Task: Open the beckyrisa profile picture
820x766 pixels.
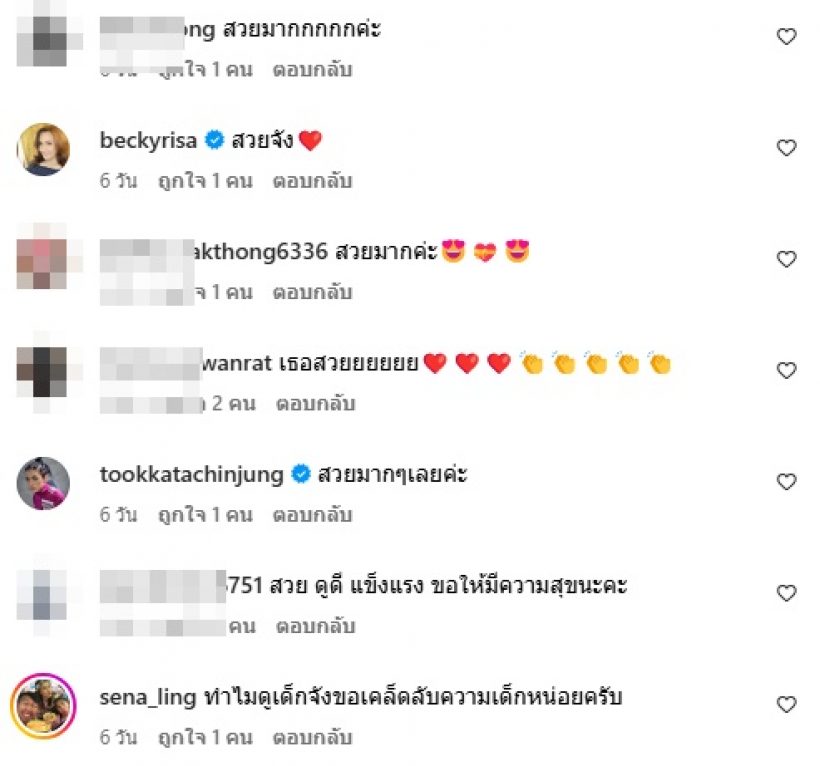Action: click(x=43, y=150)
